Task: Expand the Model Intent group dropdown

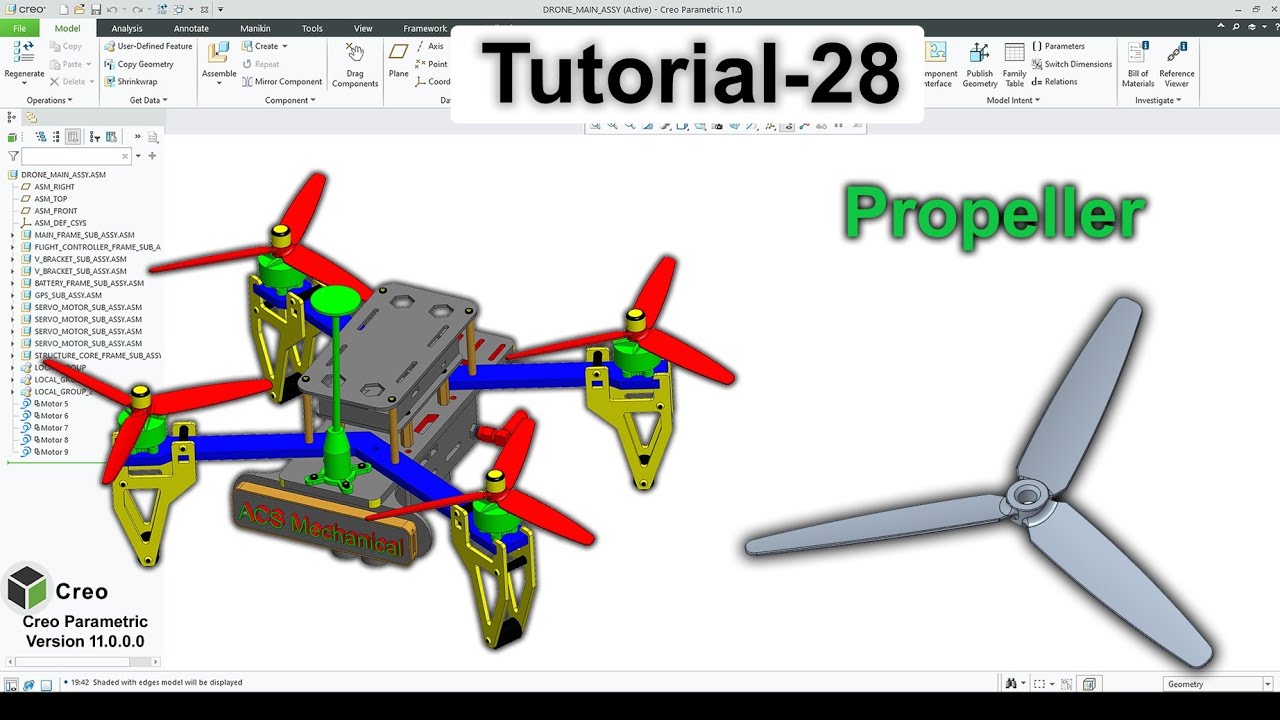Action: pos(1013,100)
